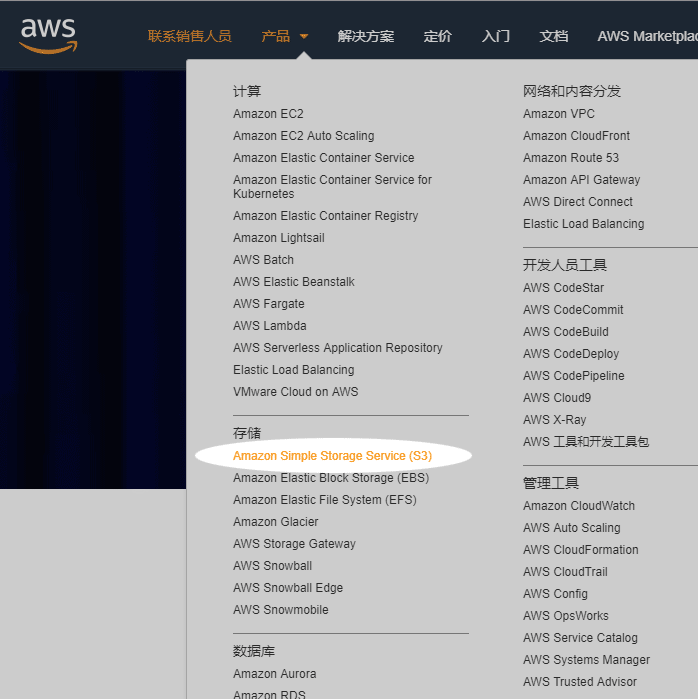698x699 pixels.
Task: Open Elastic Load Balancing under 网络和内容分发
Action: coord(583,223)
